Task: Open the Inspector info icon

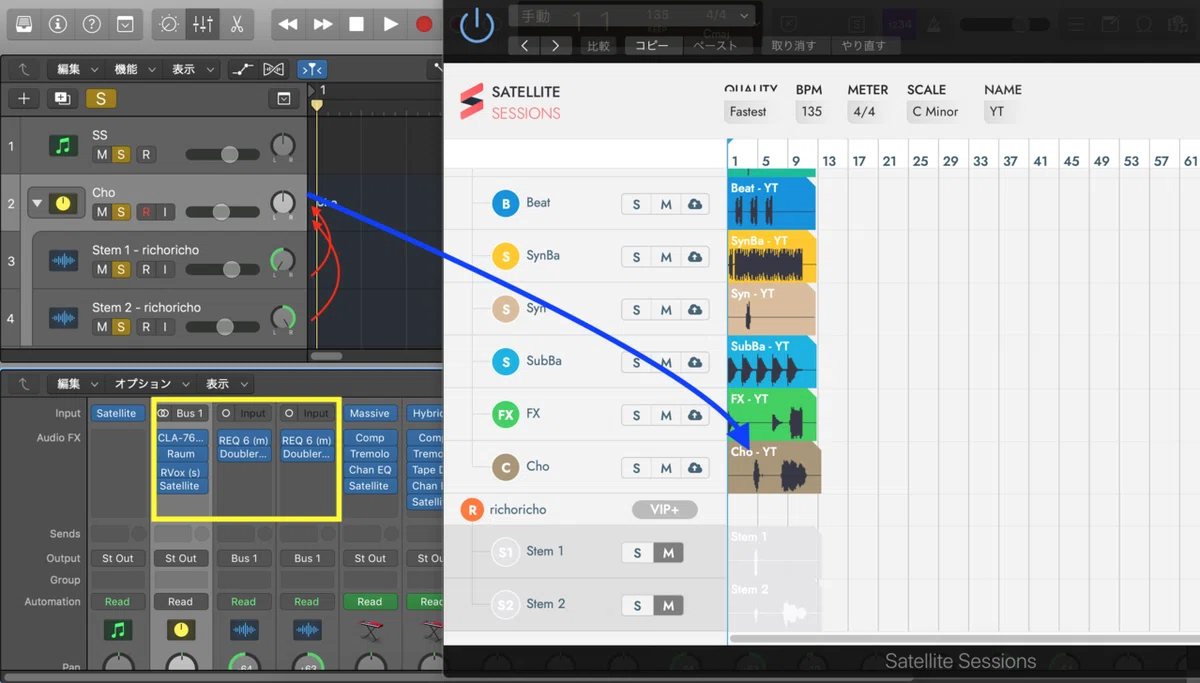Action: pyautogui.click(x=58, y=24)
